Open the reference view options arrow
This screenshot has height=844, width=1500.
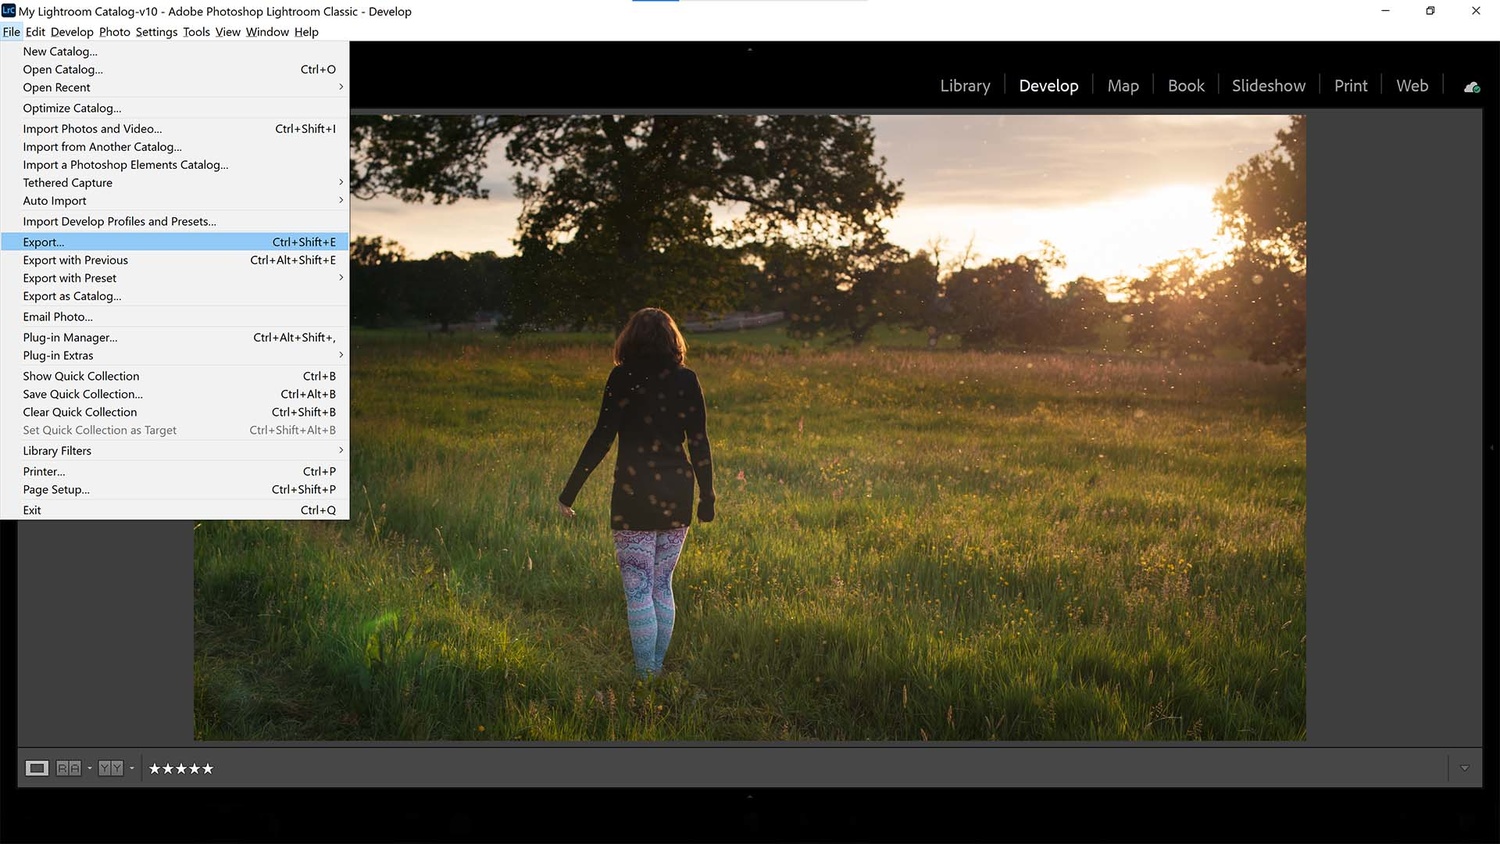(x=90, y=768)
